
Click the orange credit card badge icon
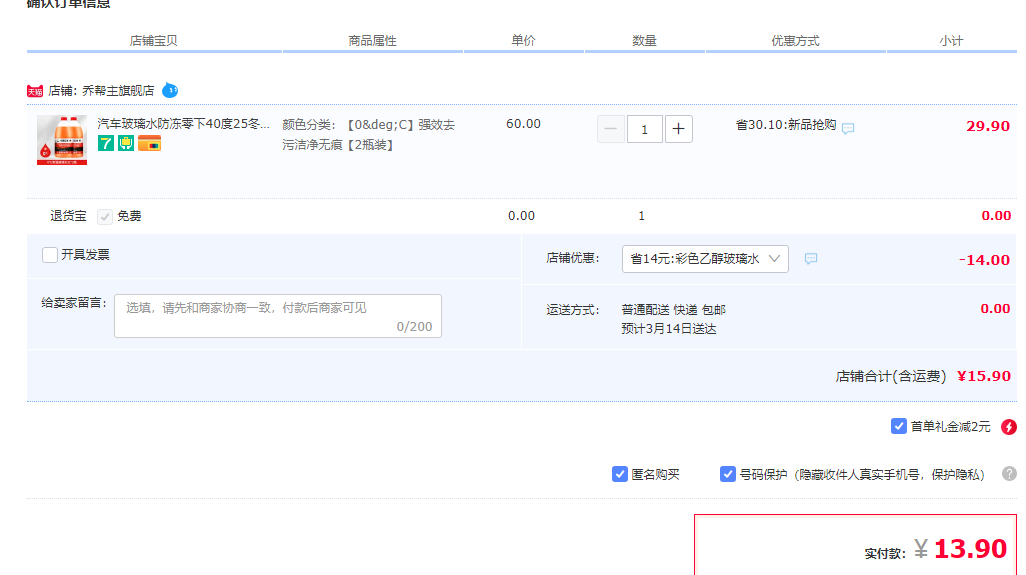[149, 144]
